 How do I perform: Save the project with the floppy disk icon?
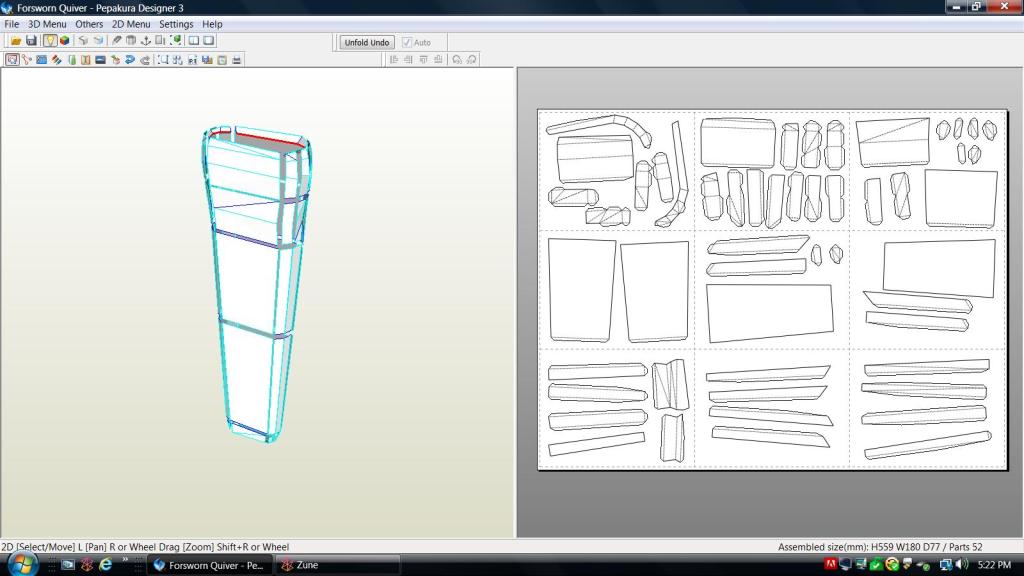pos(31,40)
